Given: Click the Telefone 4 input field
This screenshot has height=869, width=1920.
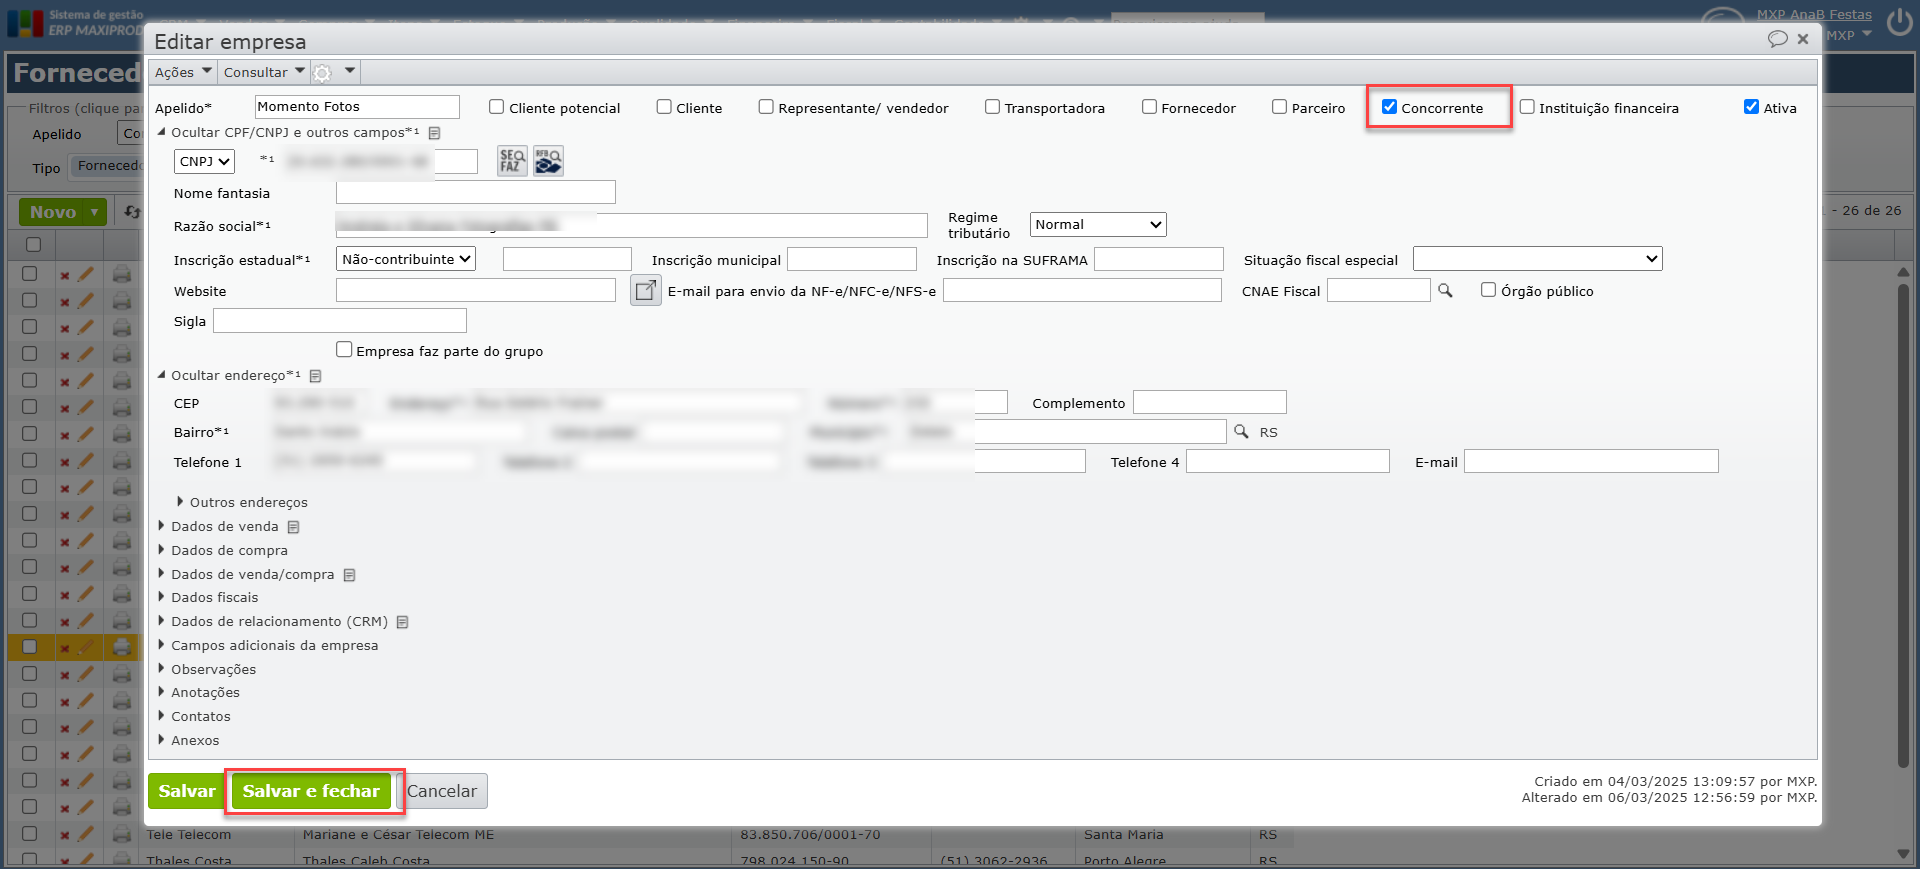Looking at the screenshot, I should (1288, 461).
